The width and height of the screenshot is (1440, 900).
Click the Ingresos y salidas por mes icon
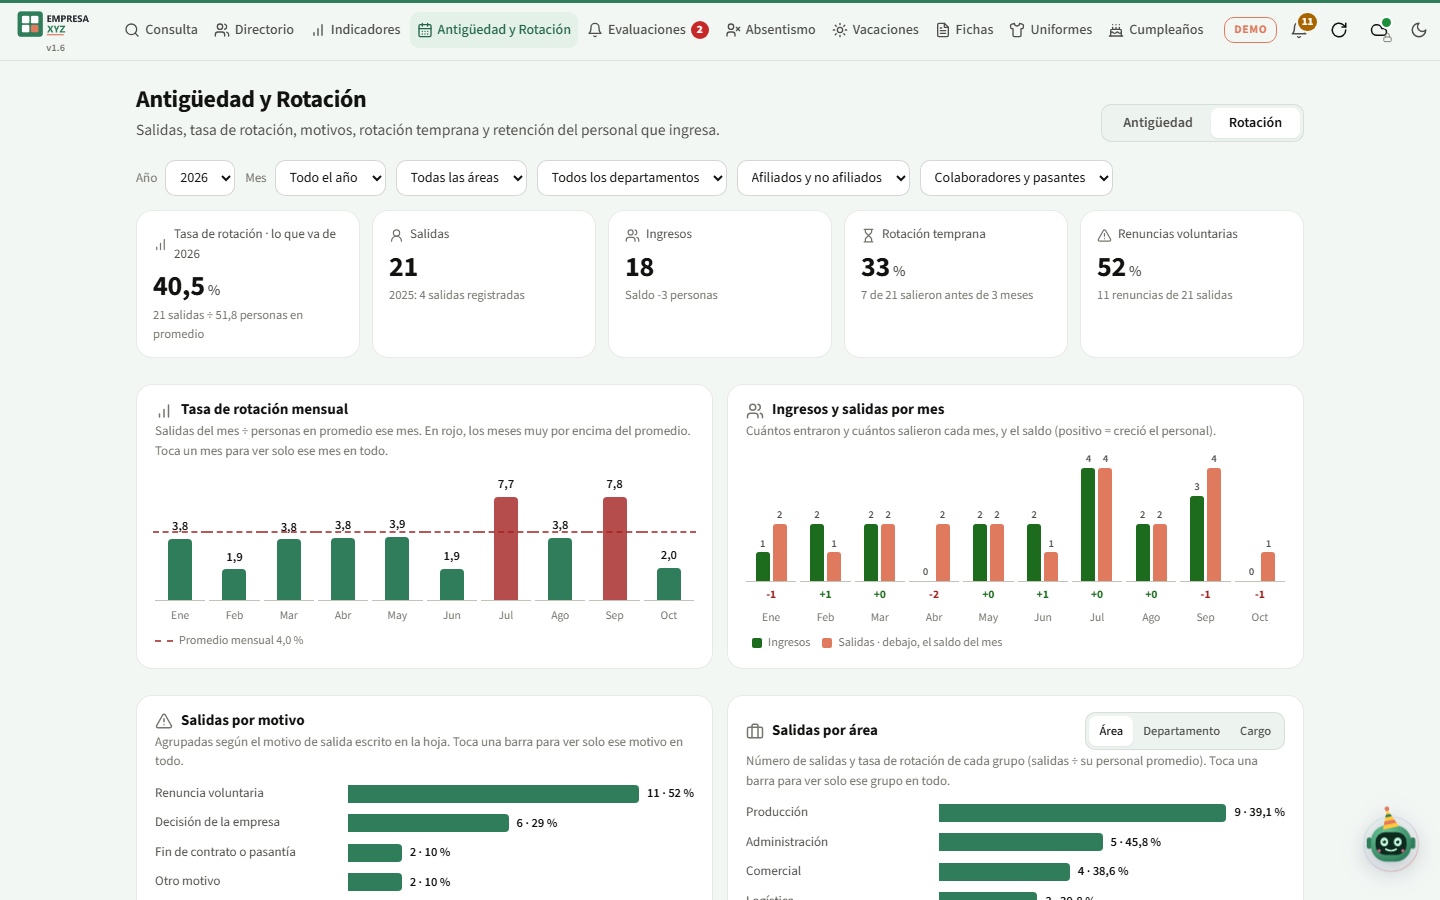coord(755,410)
